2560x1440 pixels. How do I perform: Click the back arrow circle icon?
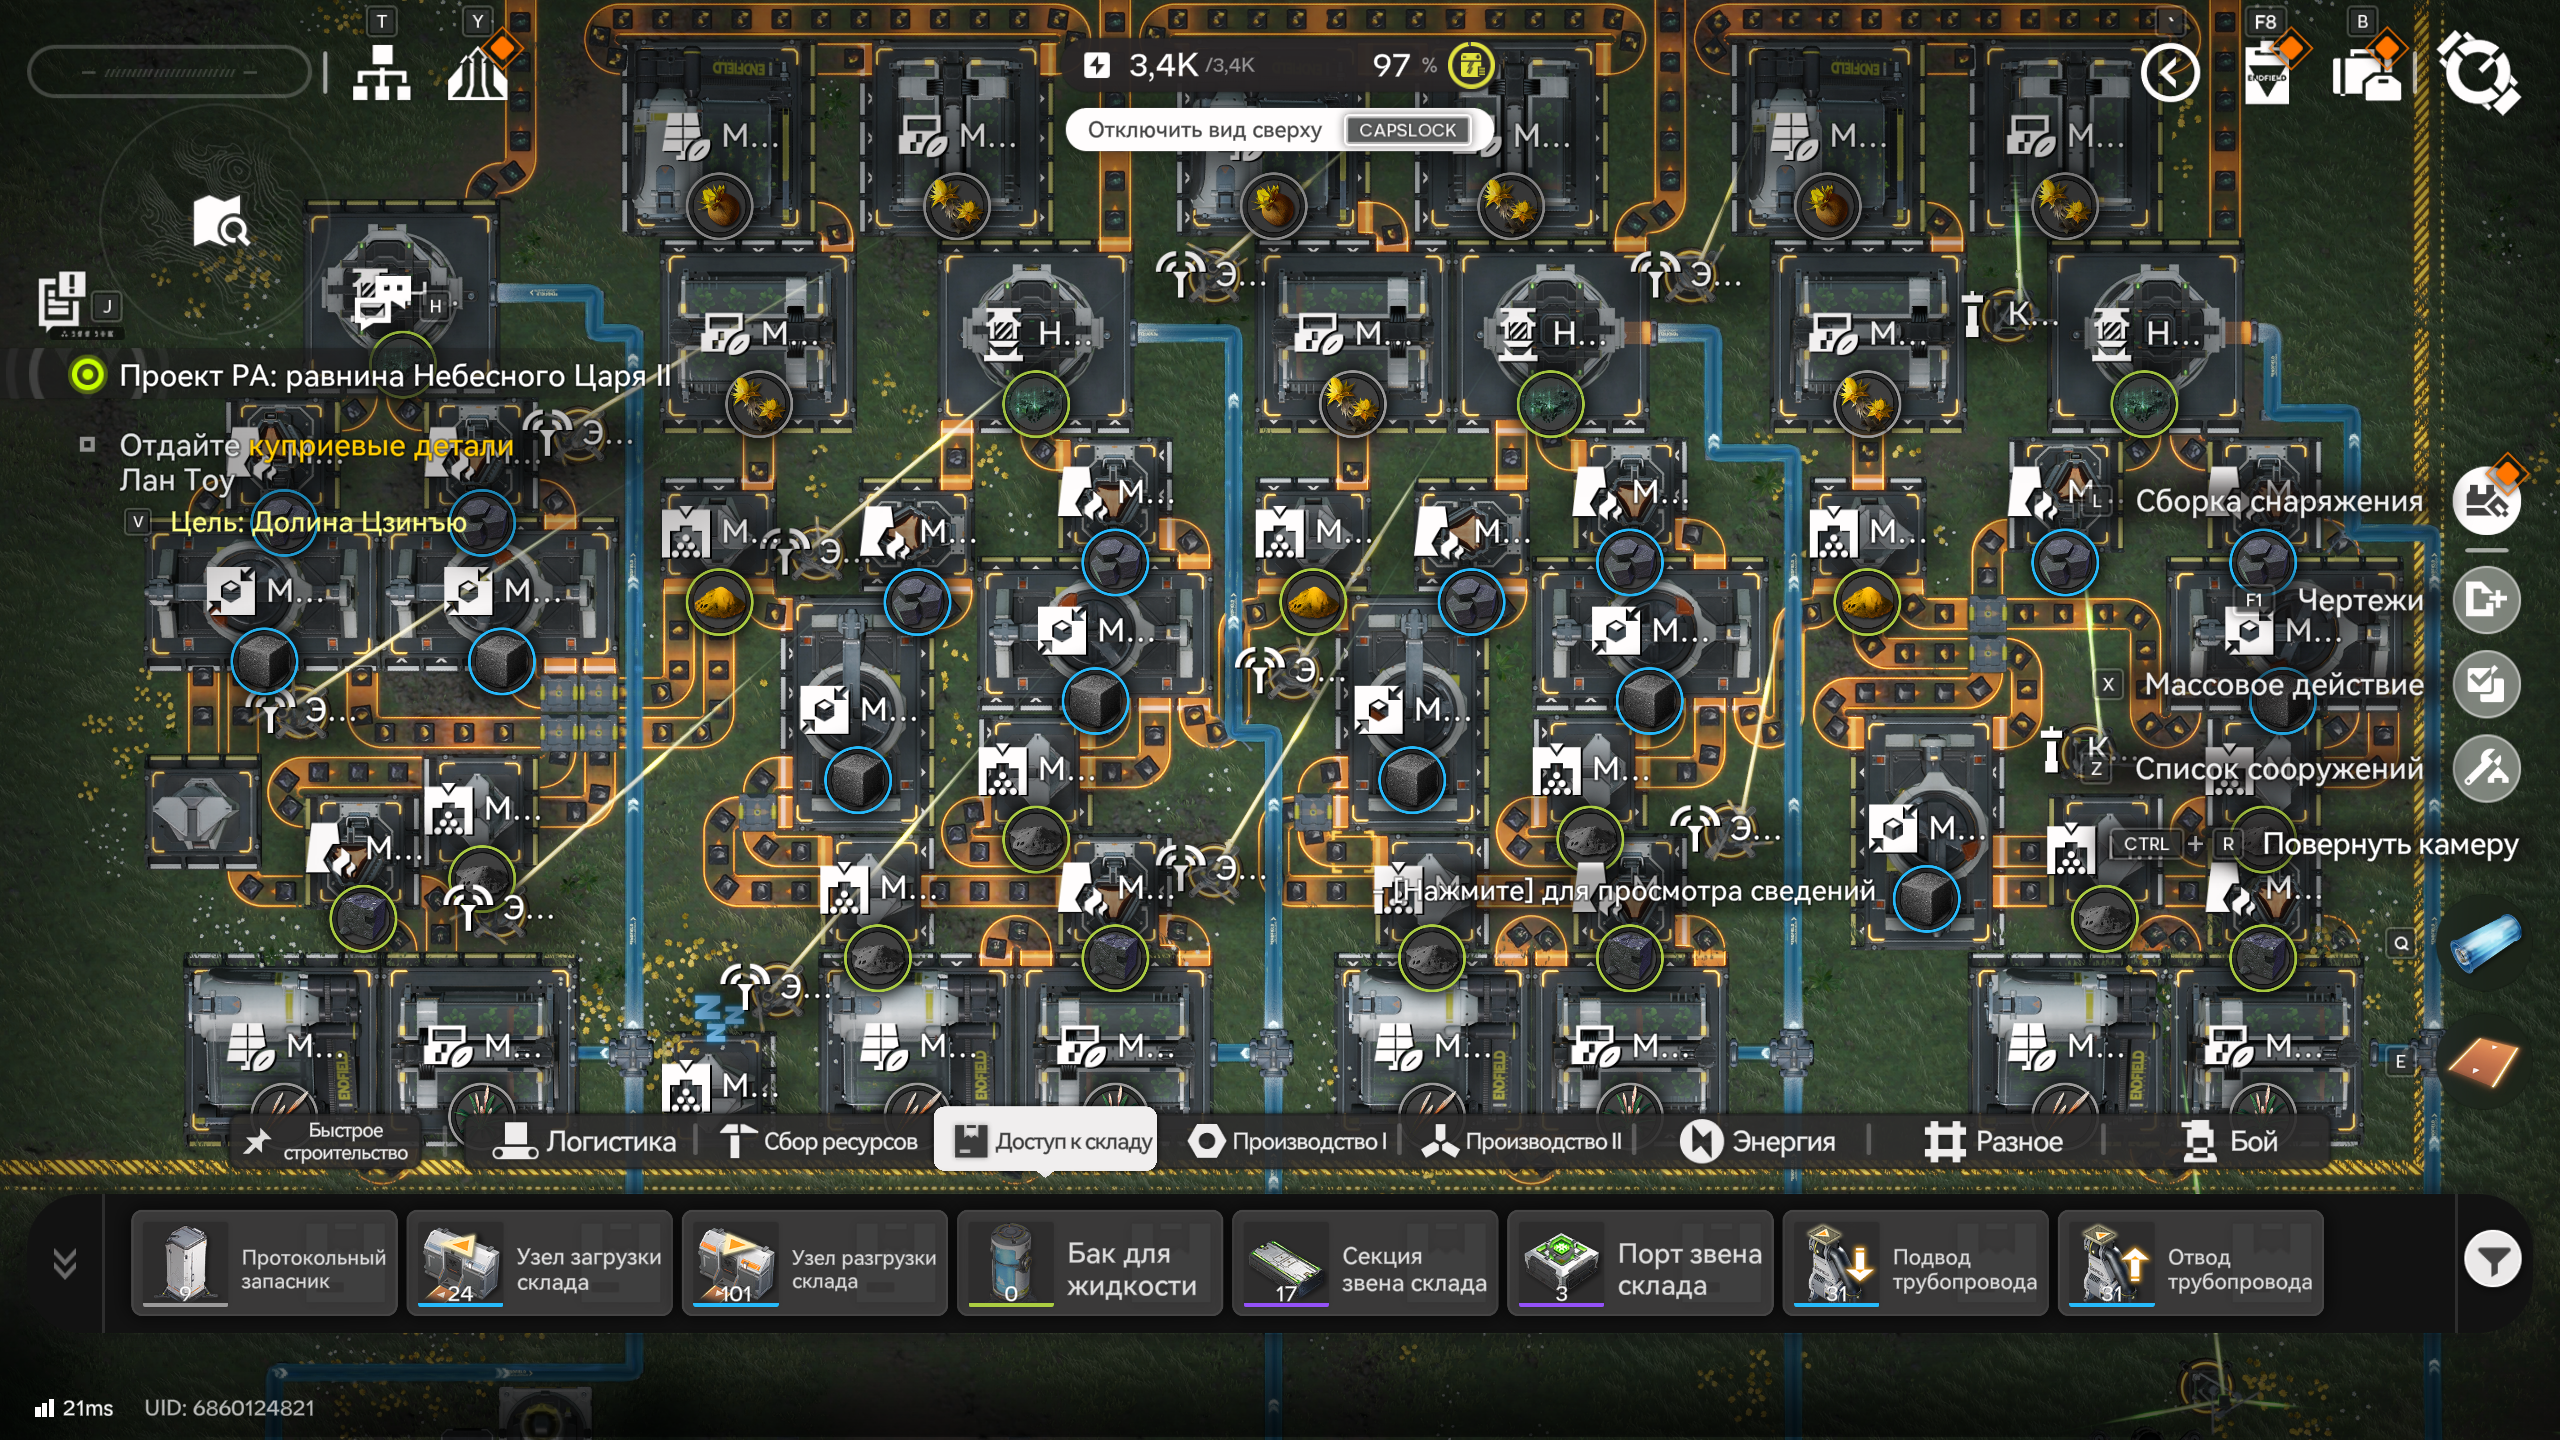pos(2169,73)
